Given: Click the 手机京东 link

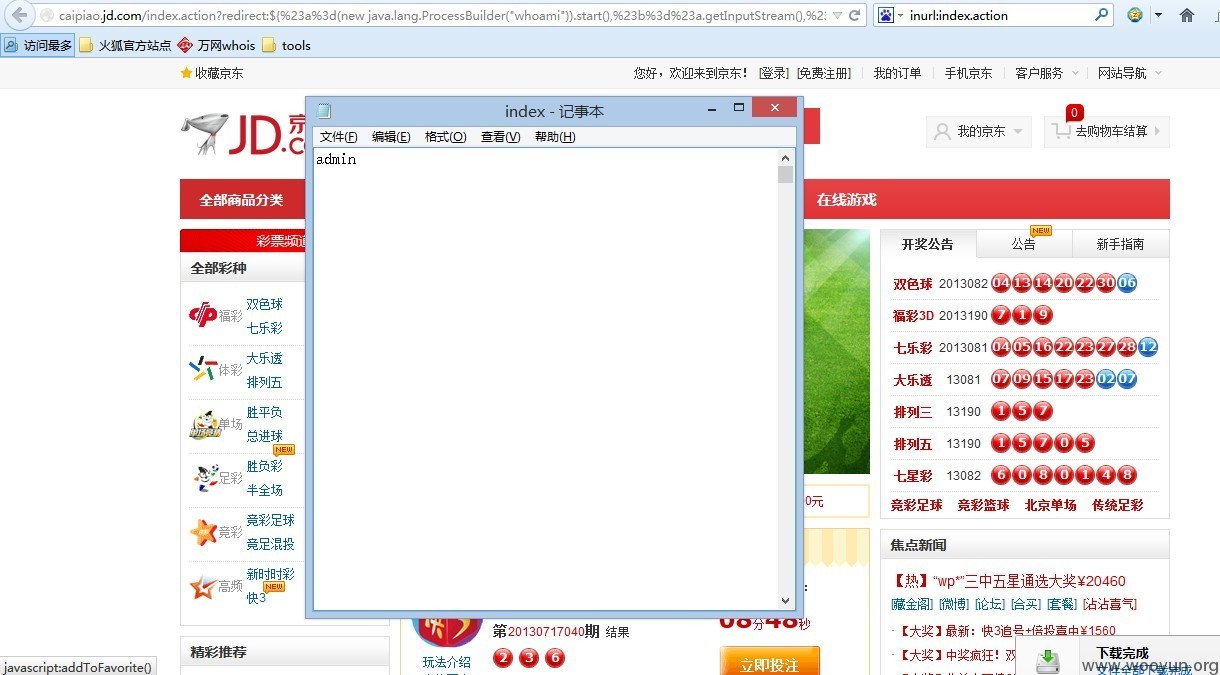Looking at the screenshot, I should pyautogui.click(x=968, y=73).
